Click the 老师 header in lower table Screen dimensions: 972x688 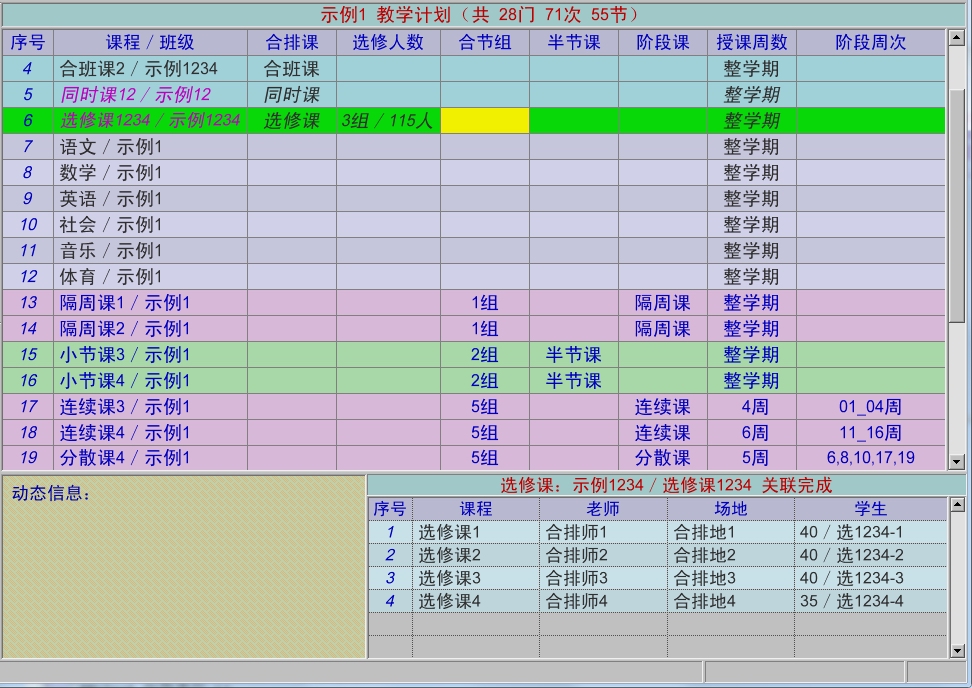(603, 509)
